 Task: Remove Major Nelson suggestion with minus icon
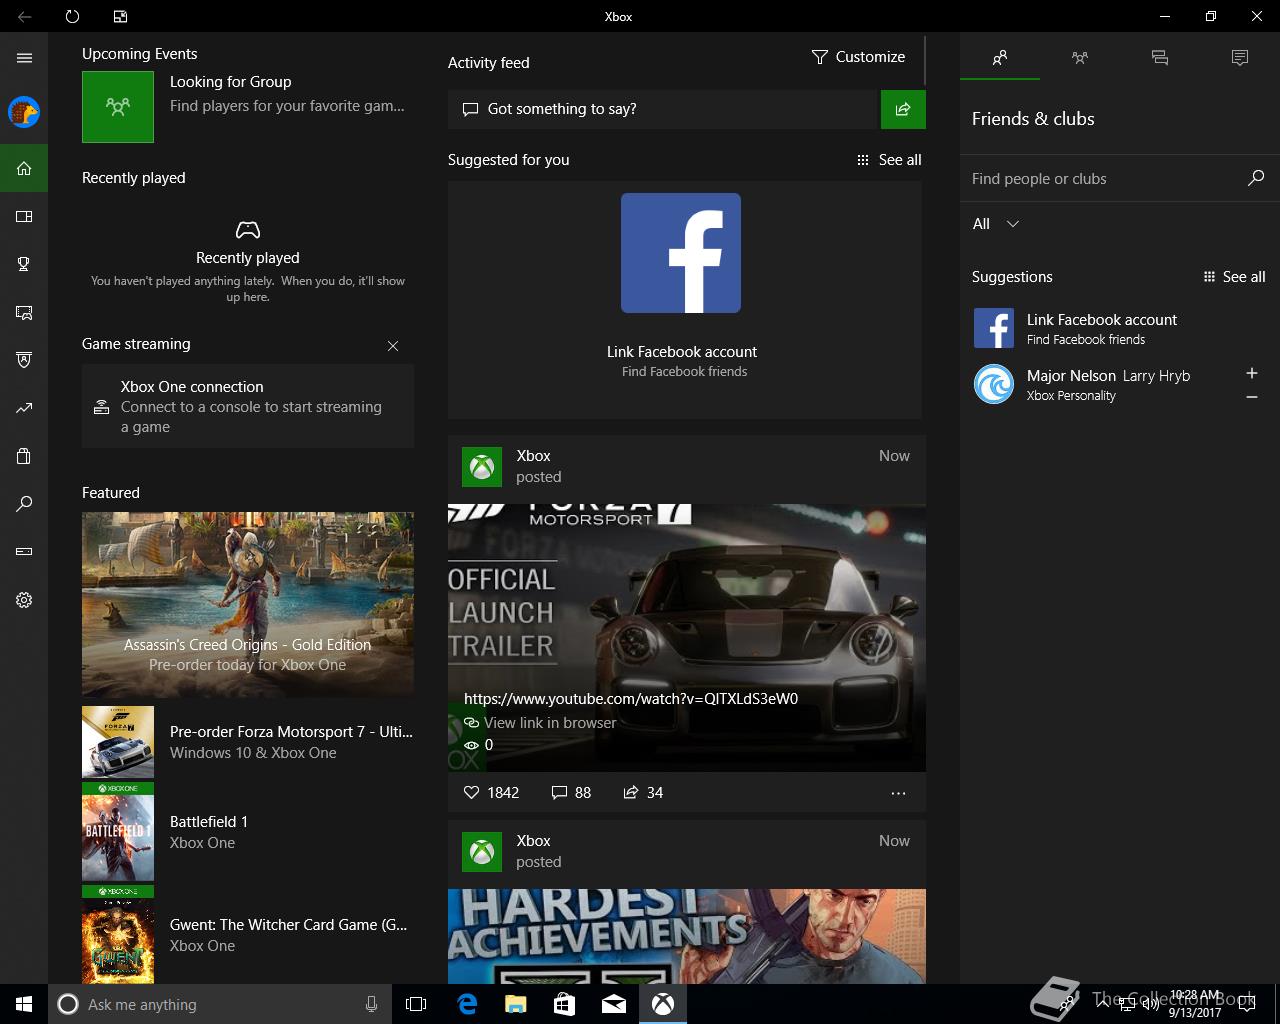(1251, 397)
